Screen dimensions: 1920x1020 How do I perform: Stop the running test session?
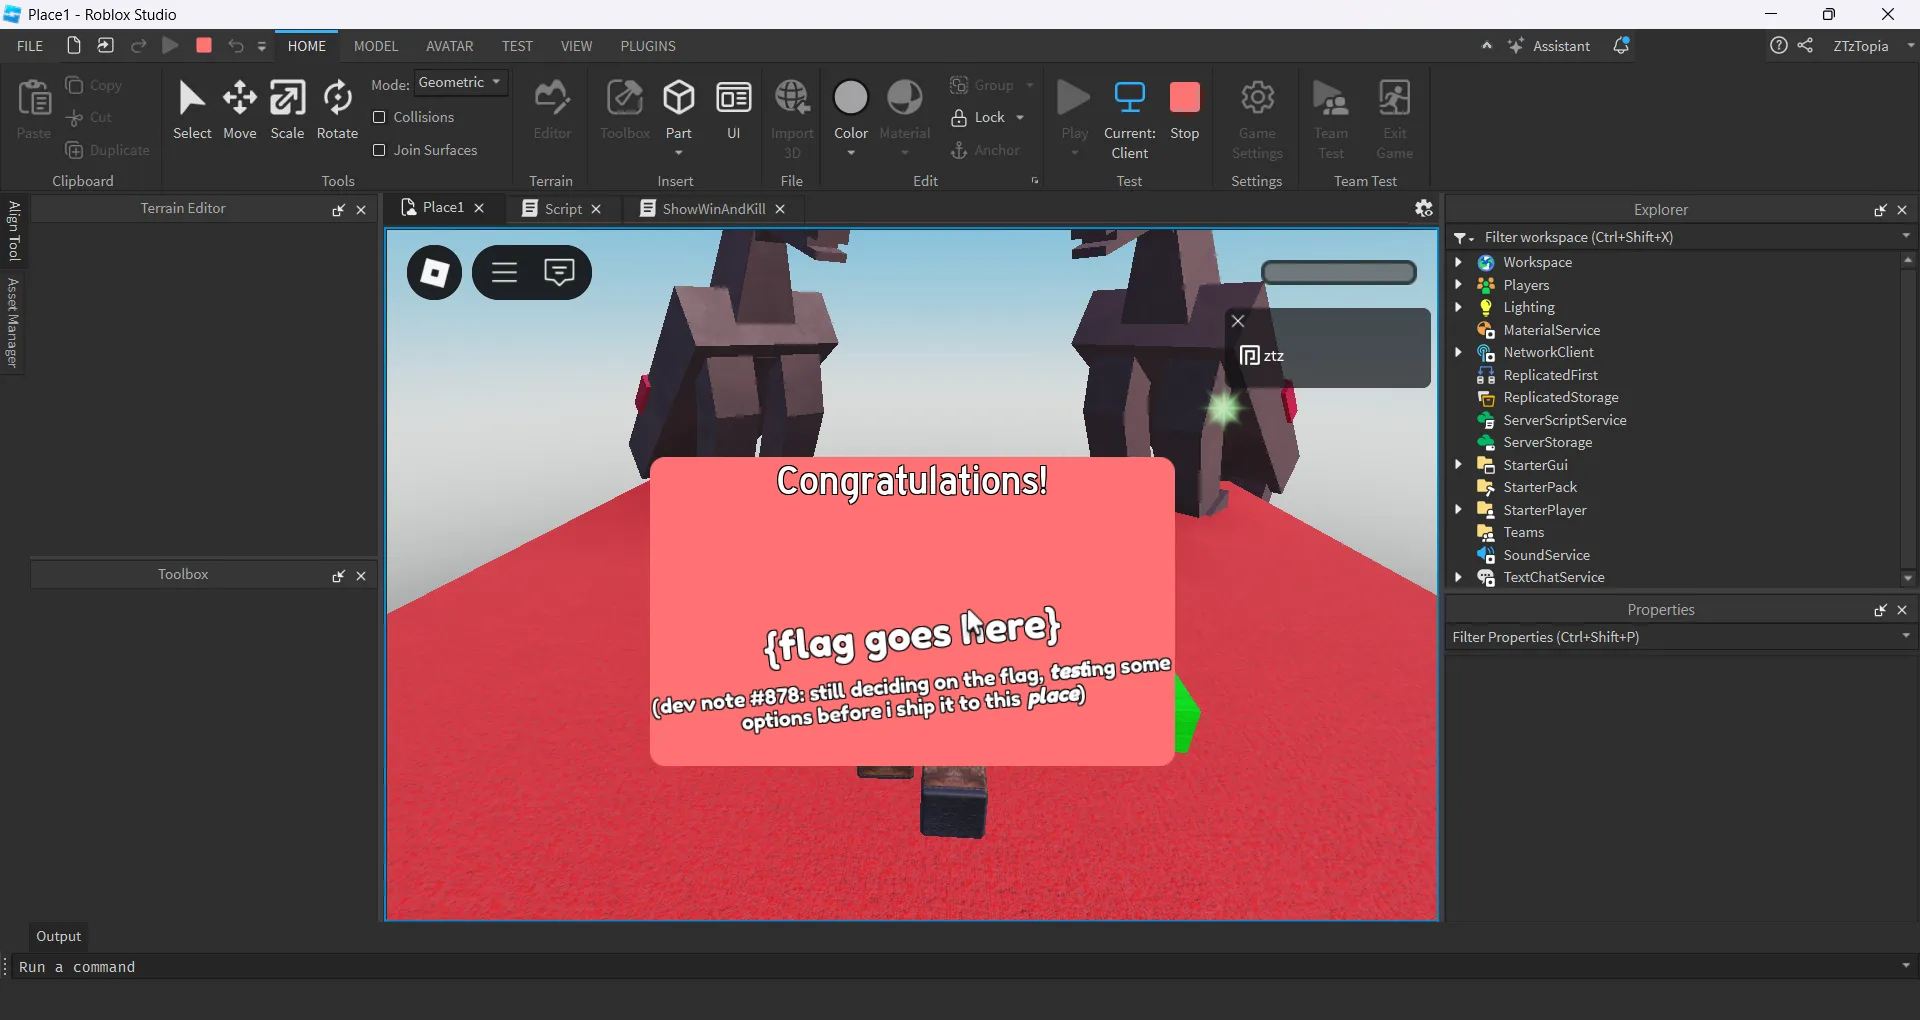[x=1185, y=110]
